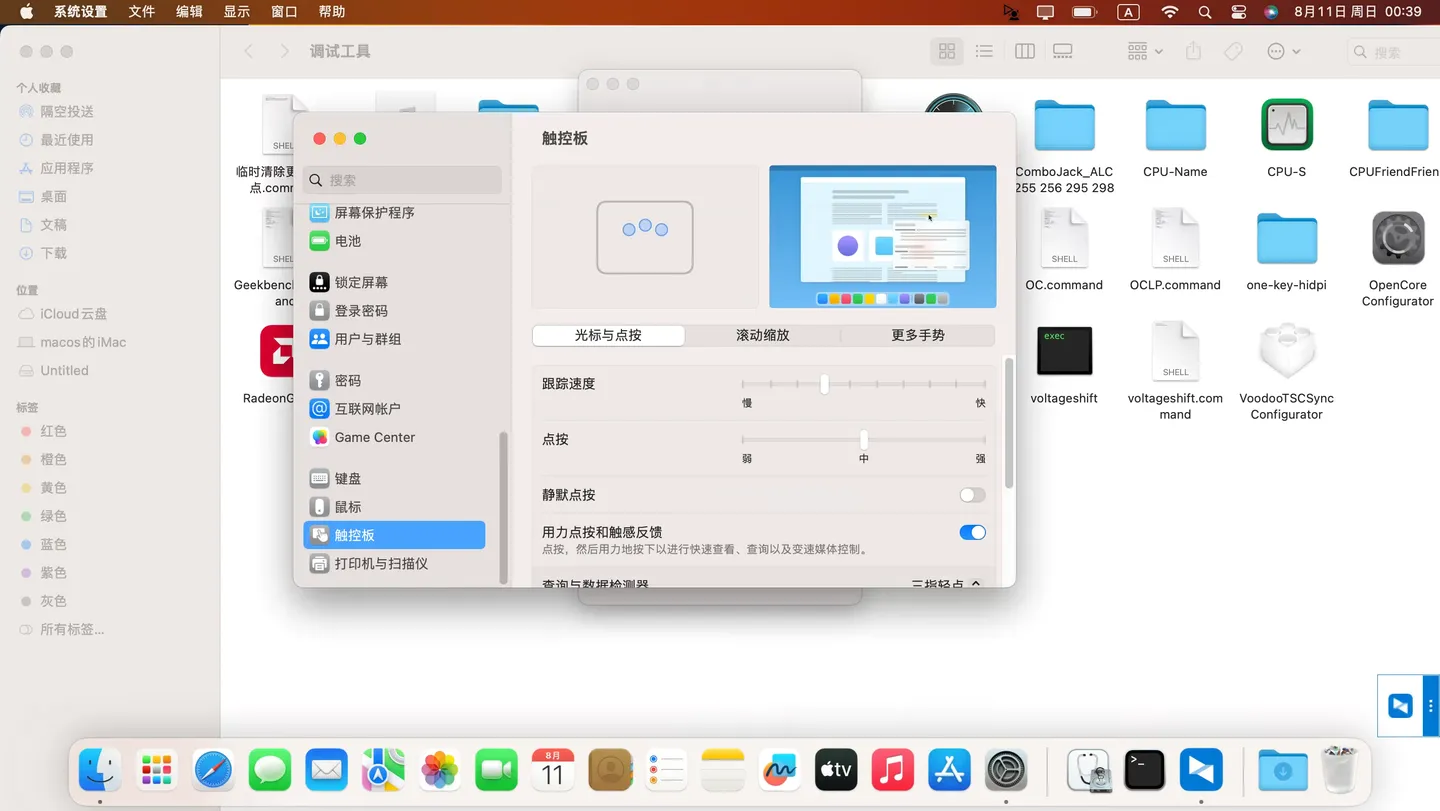1440x811 pixels.
Task: Toggle the column view in Finder toolbar
Action: click(x=1024, y=50)
